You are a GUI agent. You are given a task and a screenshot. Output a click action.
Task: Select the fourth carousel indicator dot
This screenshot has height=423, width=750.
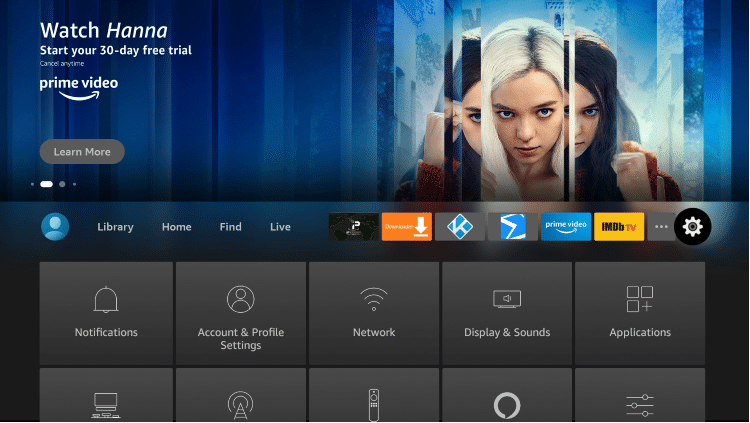(x=74, y=184)
